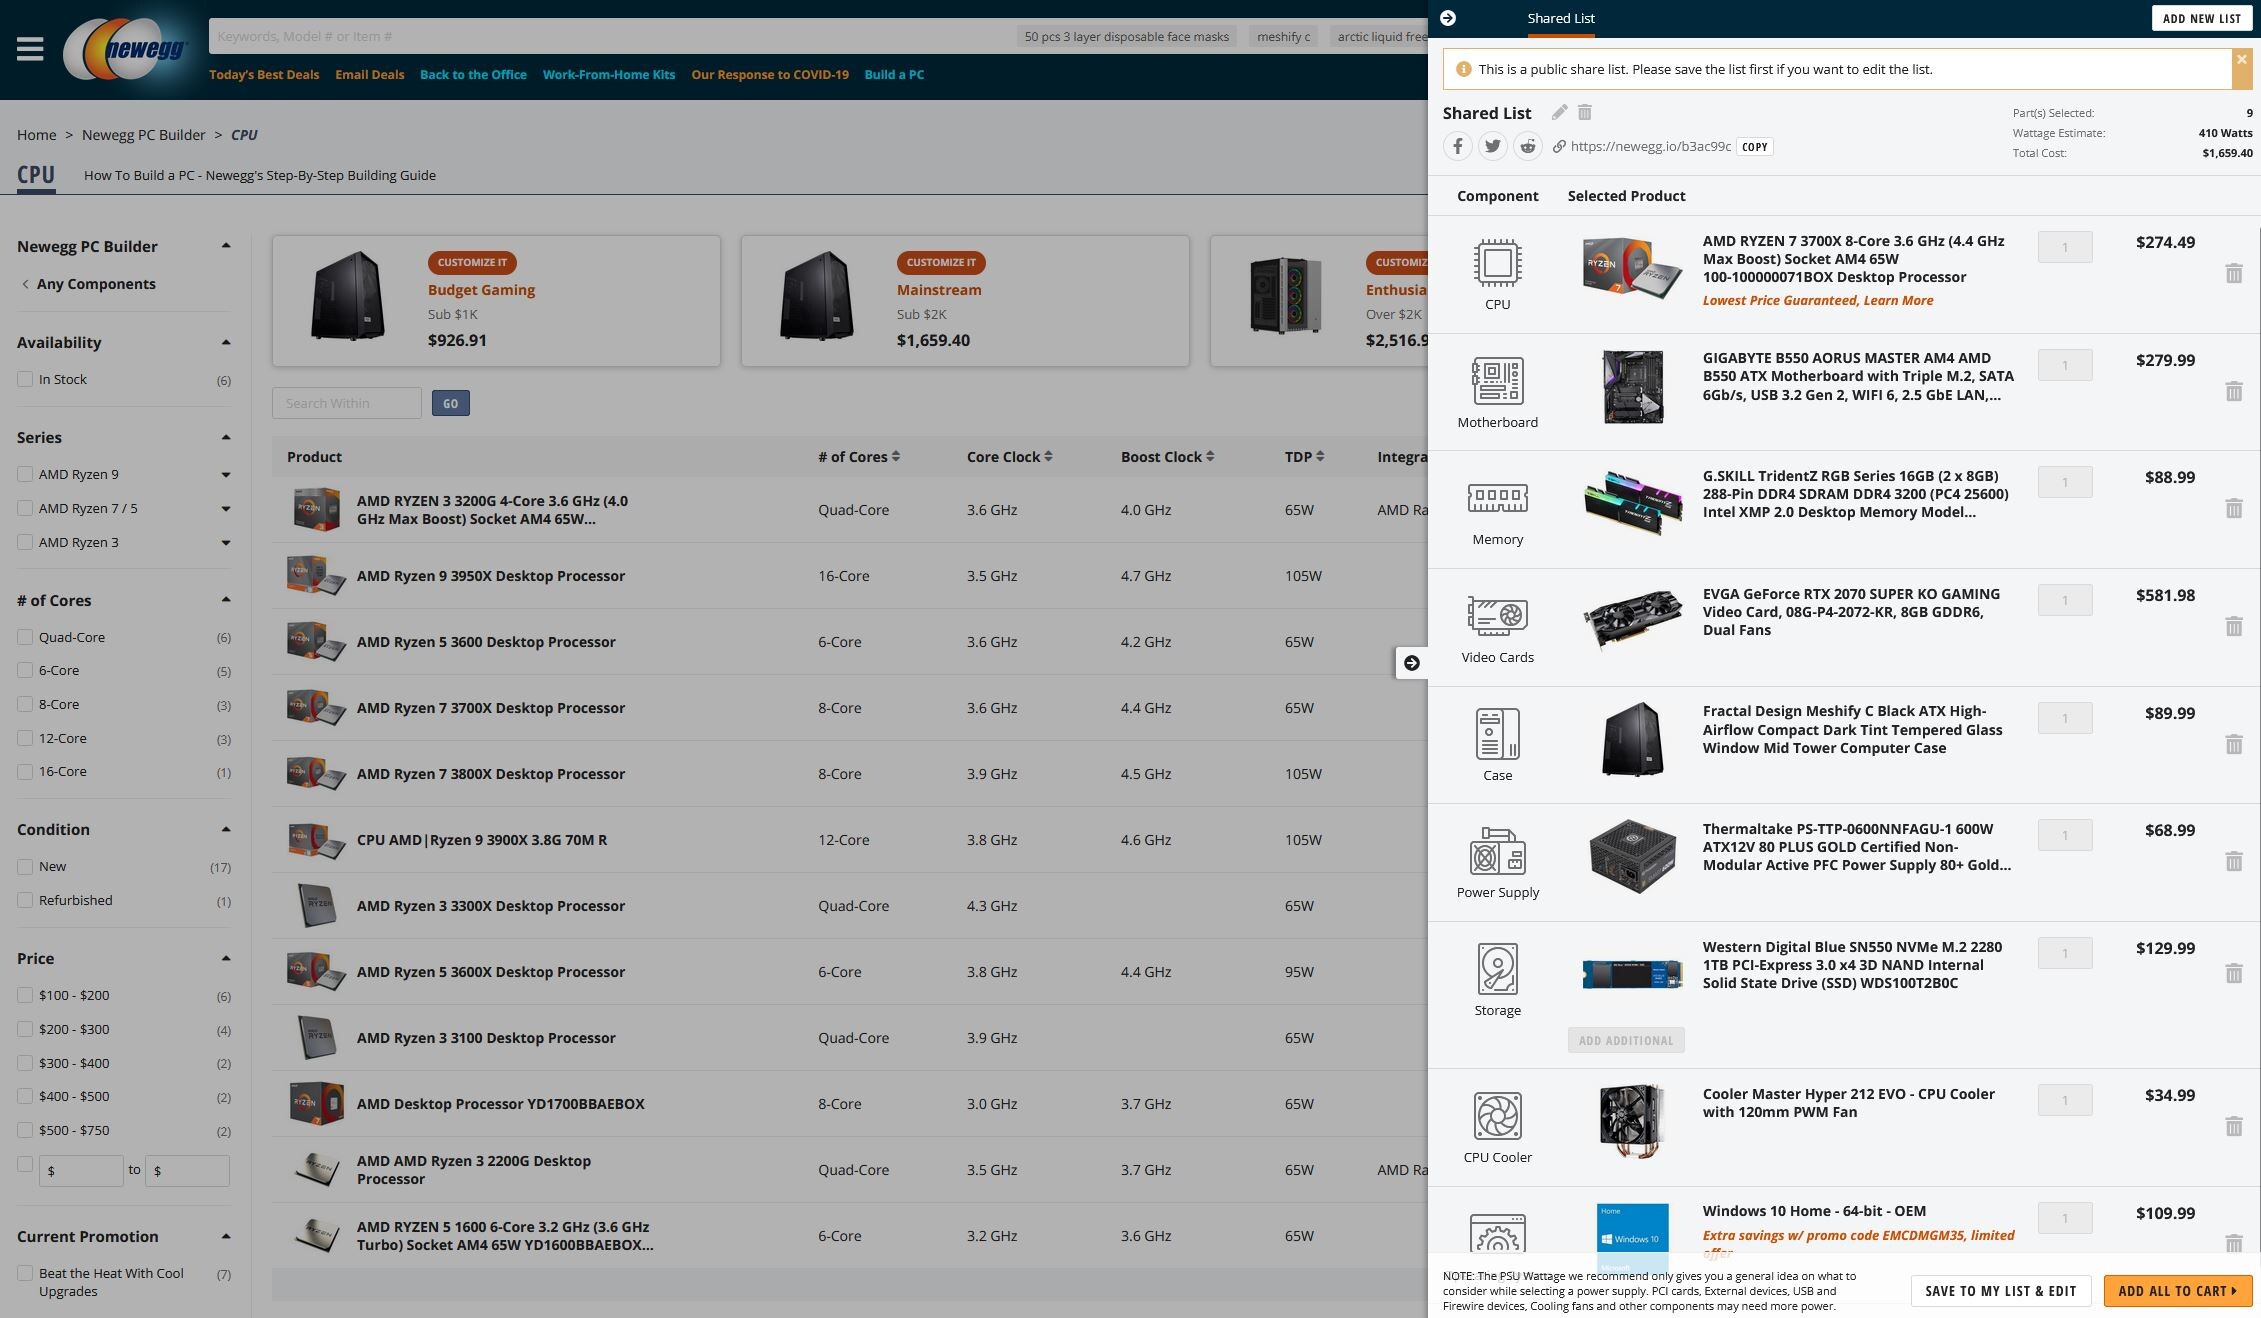Delete the CPU item with its trash icon
Image resolution: width=2261 pixels, height=1318 pixels.
2233,273
